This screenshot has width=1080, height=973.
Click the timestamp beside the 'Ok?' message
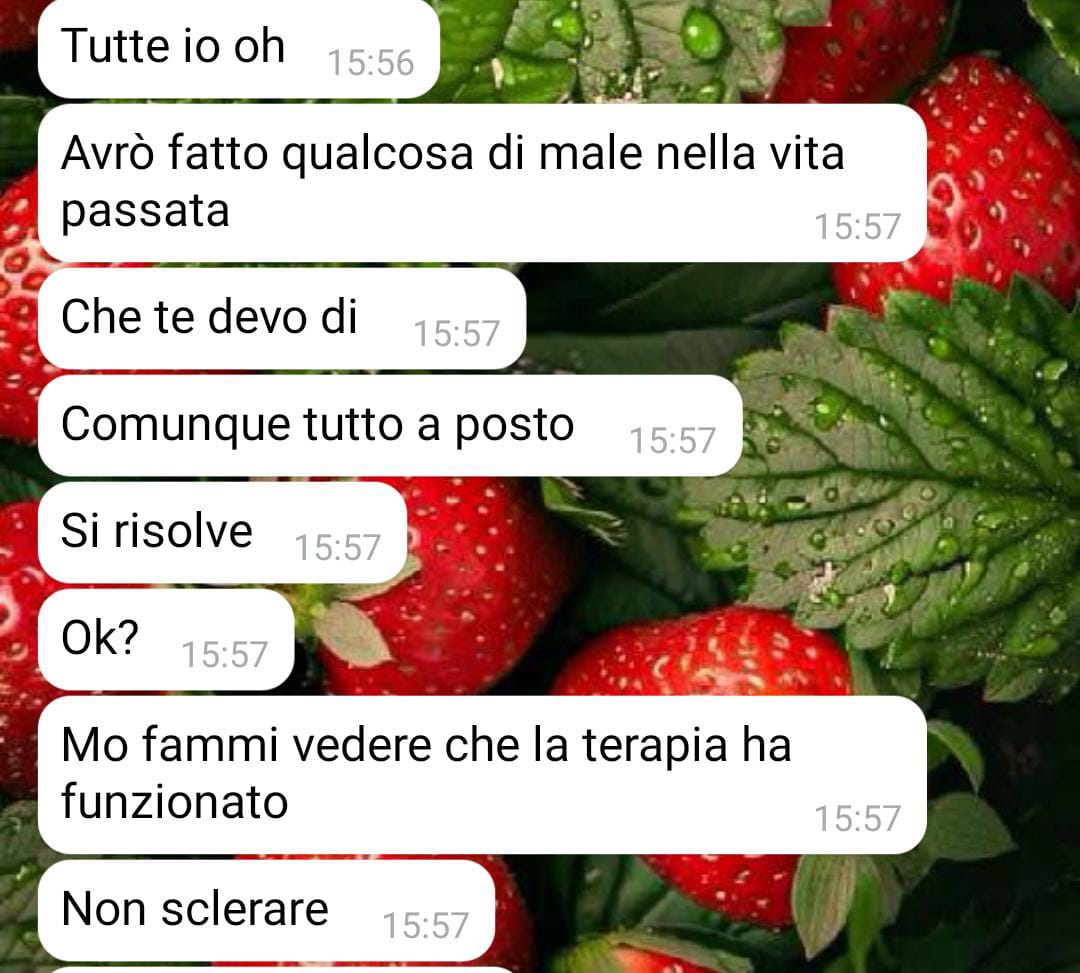tap(225, 655)
